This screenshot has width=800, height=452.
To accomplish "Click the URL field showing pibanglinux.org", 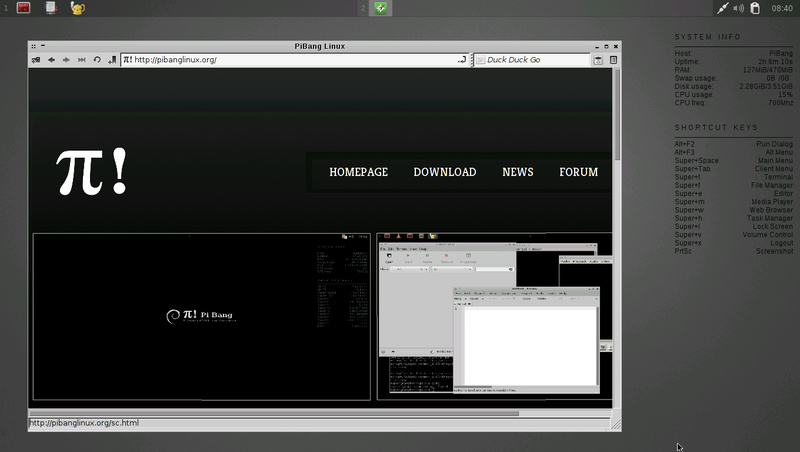I will click(294, 60).
